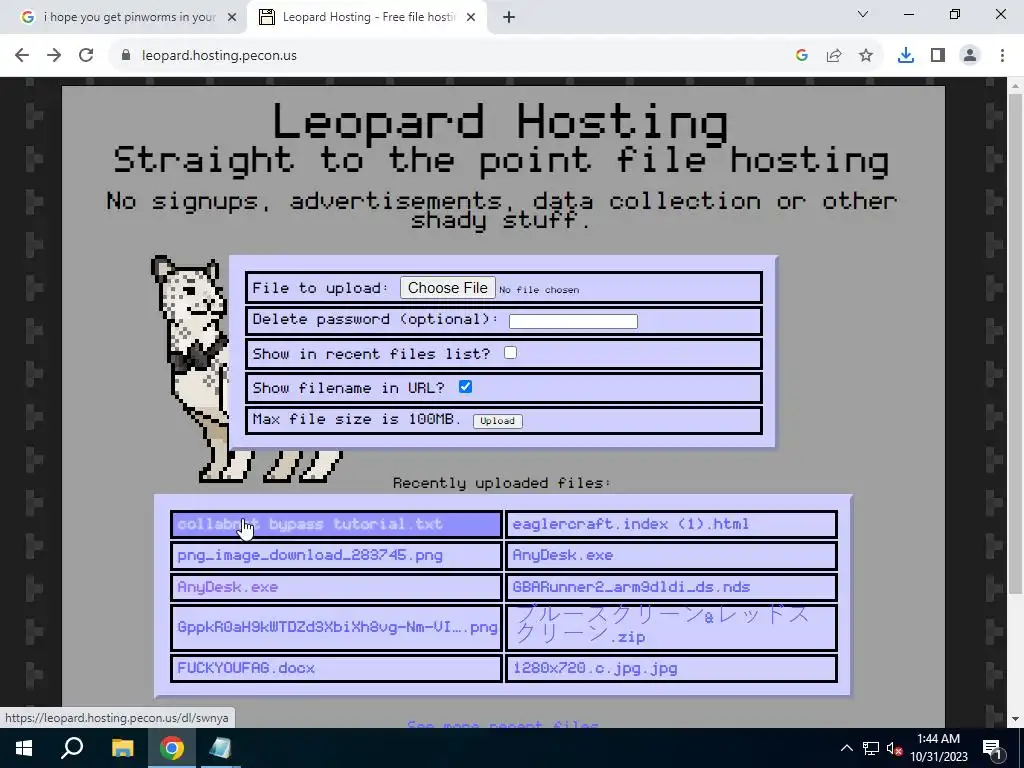
Task: Open File Explorer from the taskbar
Action: tap(122, 748)
